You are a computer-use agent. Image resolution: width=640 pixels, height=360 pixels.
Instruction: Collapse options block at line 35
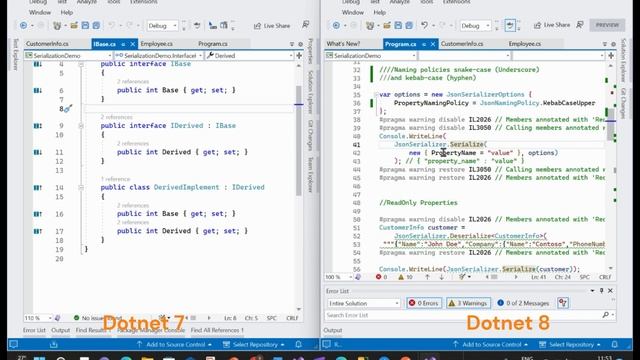376,95
